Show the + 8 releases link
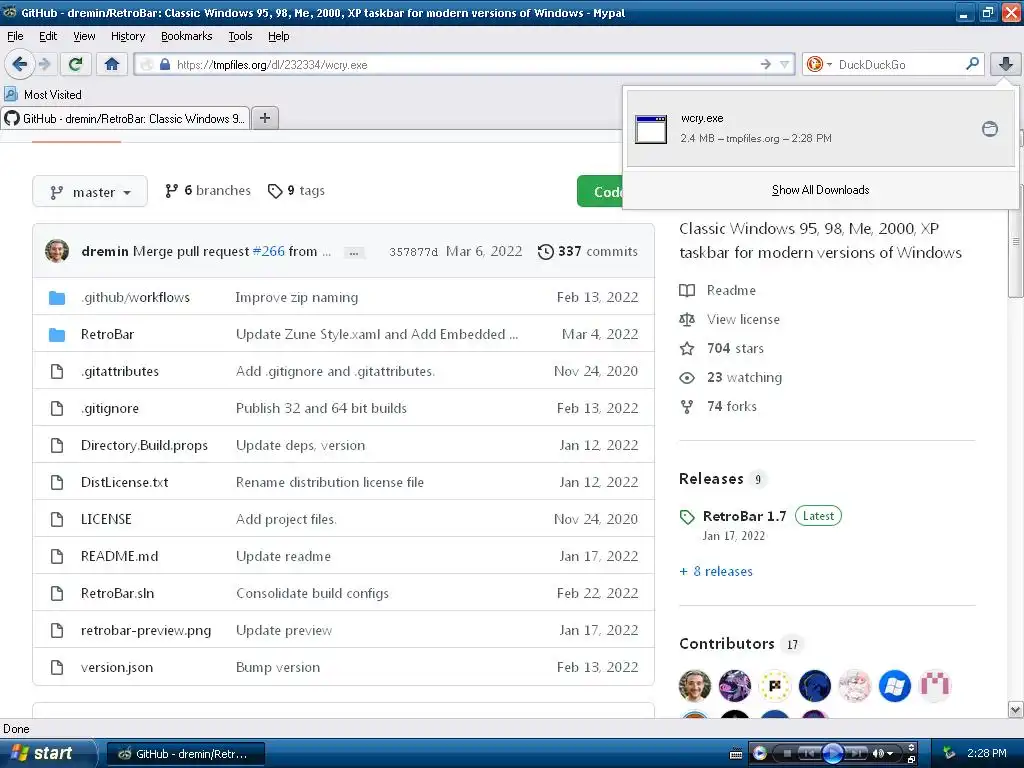Viewport: 1024px width, 768px height. [716, 571]
